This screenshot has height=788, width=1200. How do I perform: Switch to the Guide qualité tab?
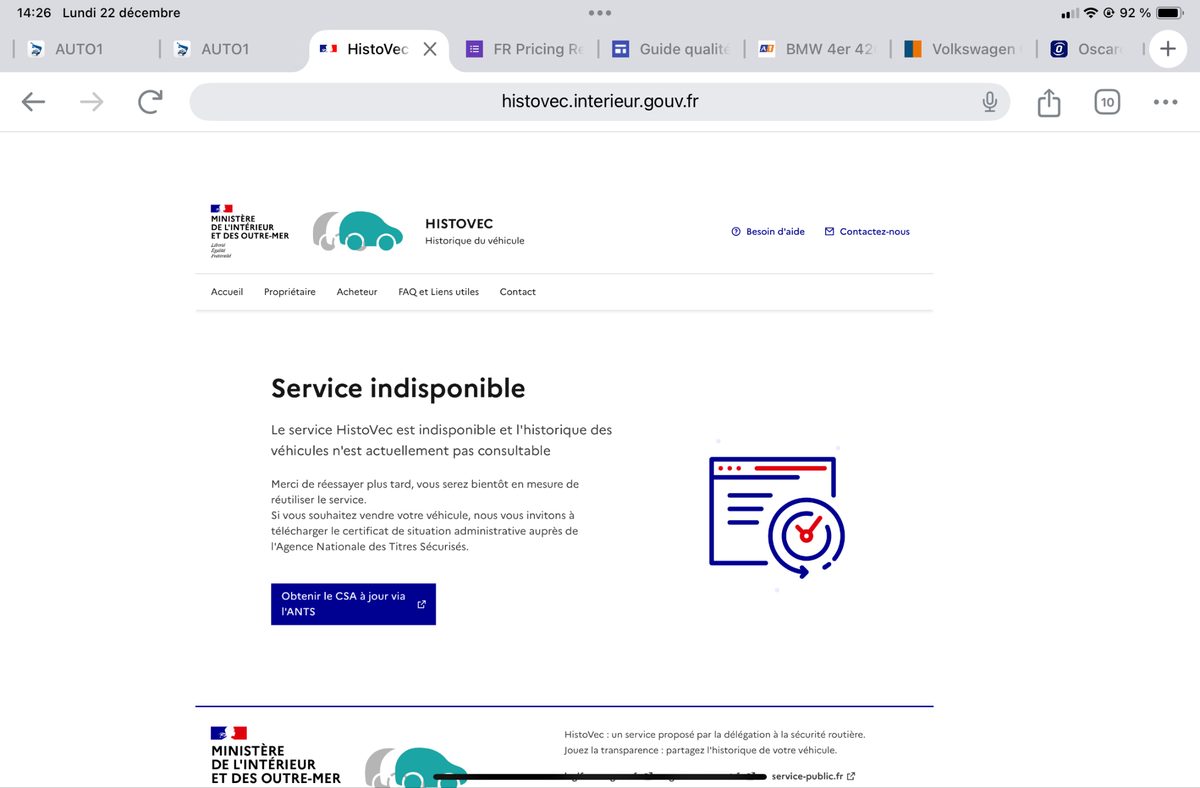672,49
